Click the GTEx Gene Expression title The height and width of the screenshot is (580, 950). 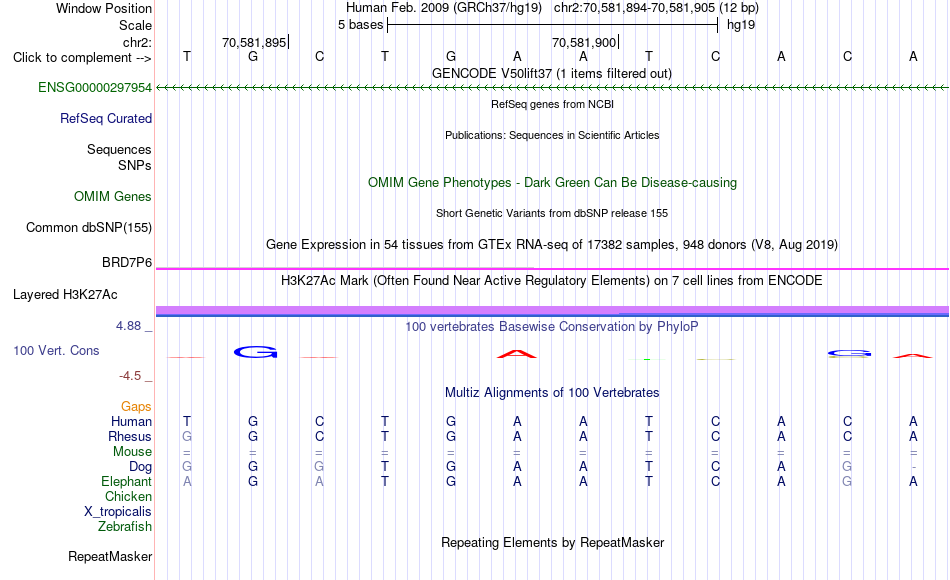552,245
